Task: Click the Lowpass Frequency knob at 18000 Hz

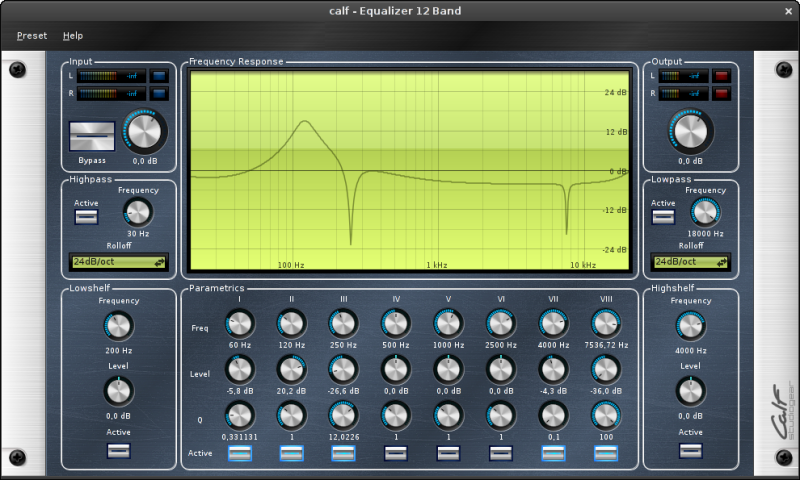Action: [x=706, y=212]
